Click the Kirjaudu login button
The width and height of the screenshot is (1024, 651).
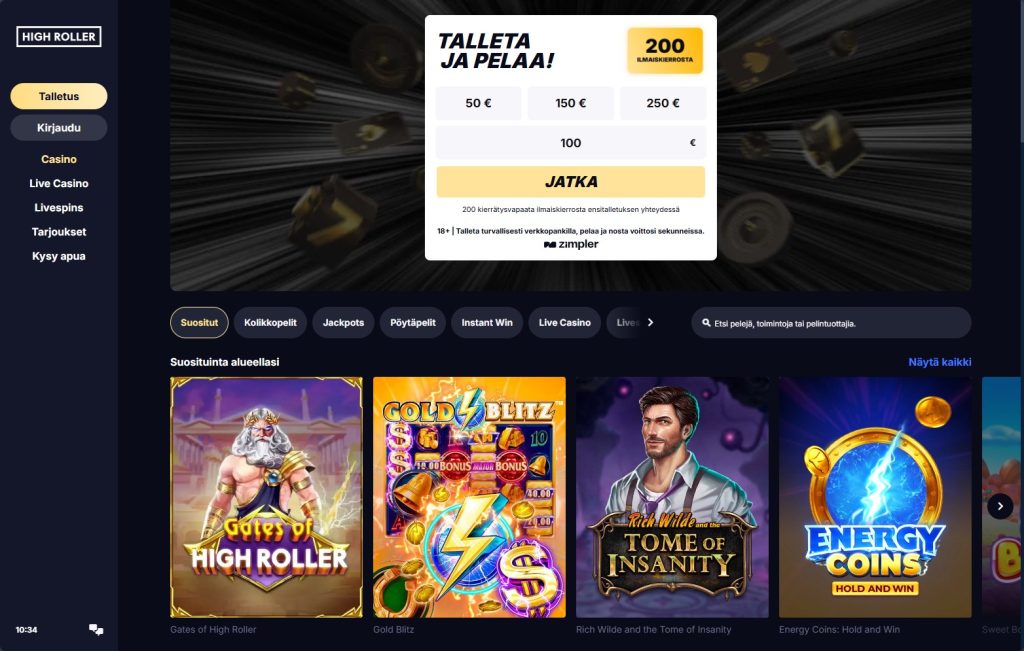click(x=59, y=127)
